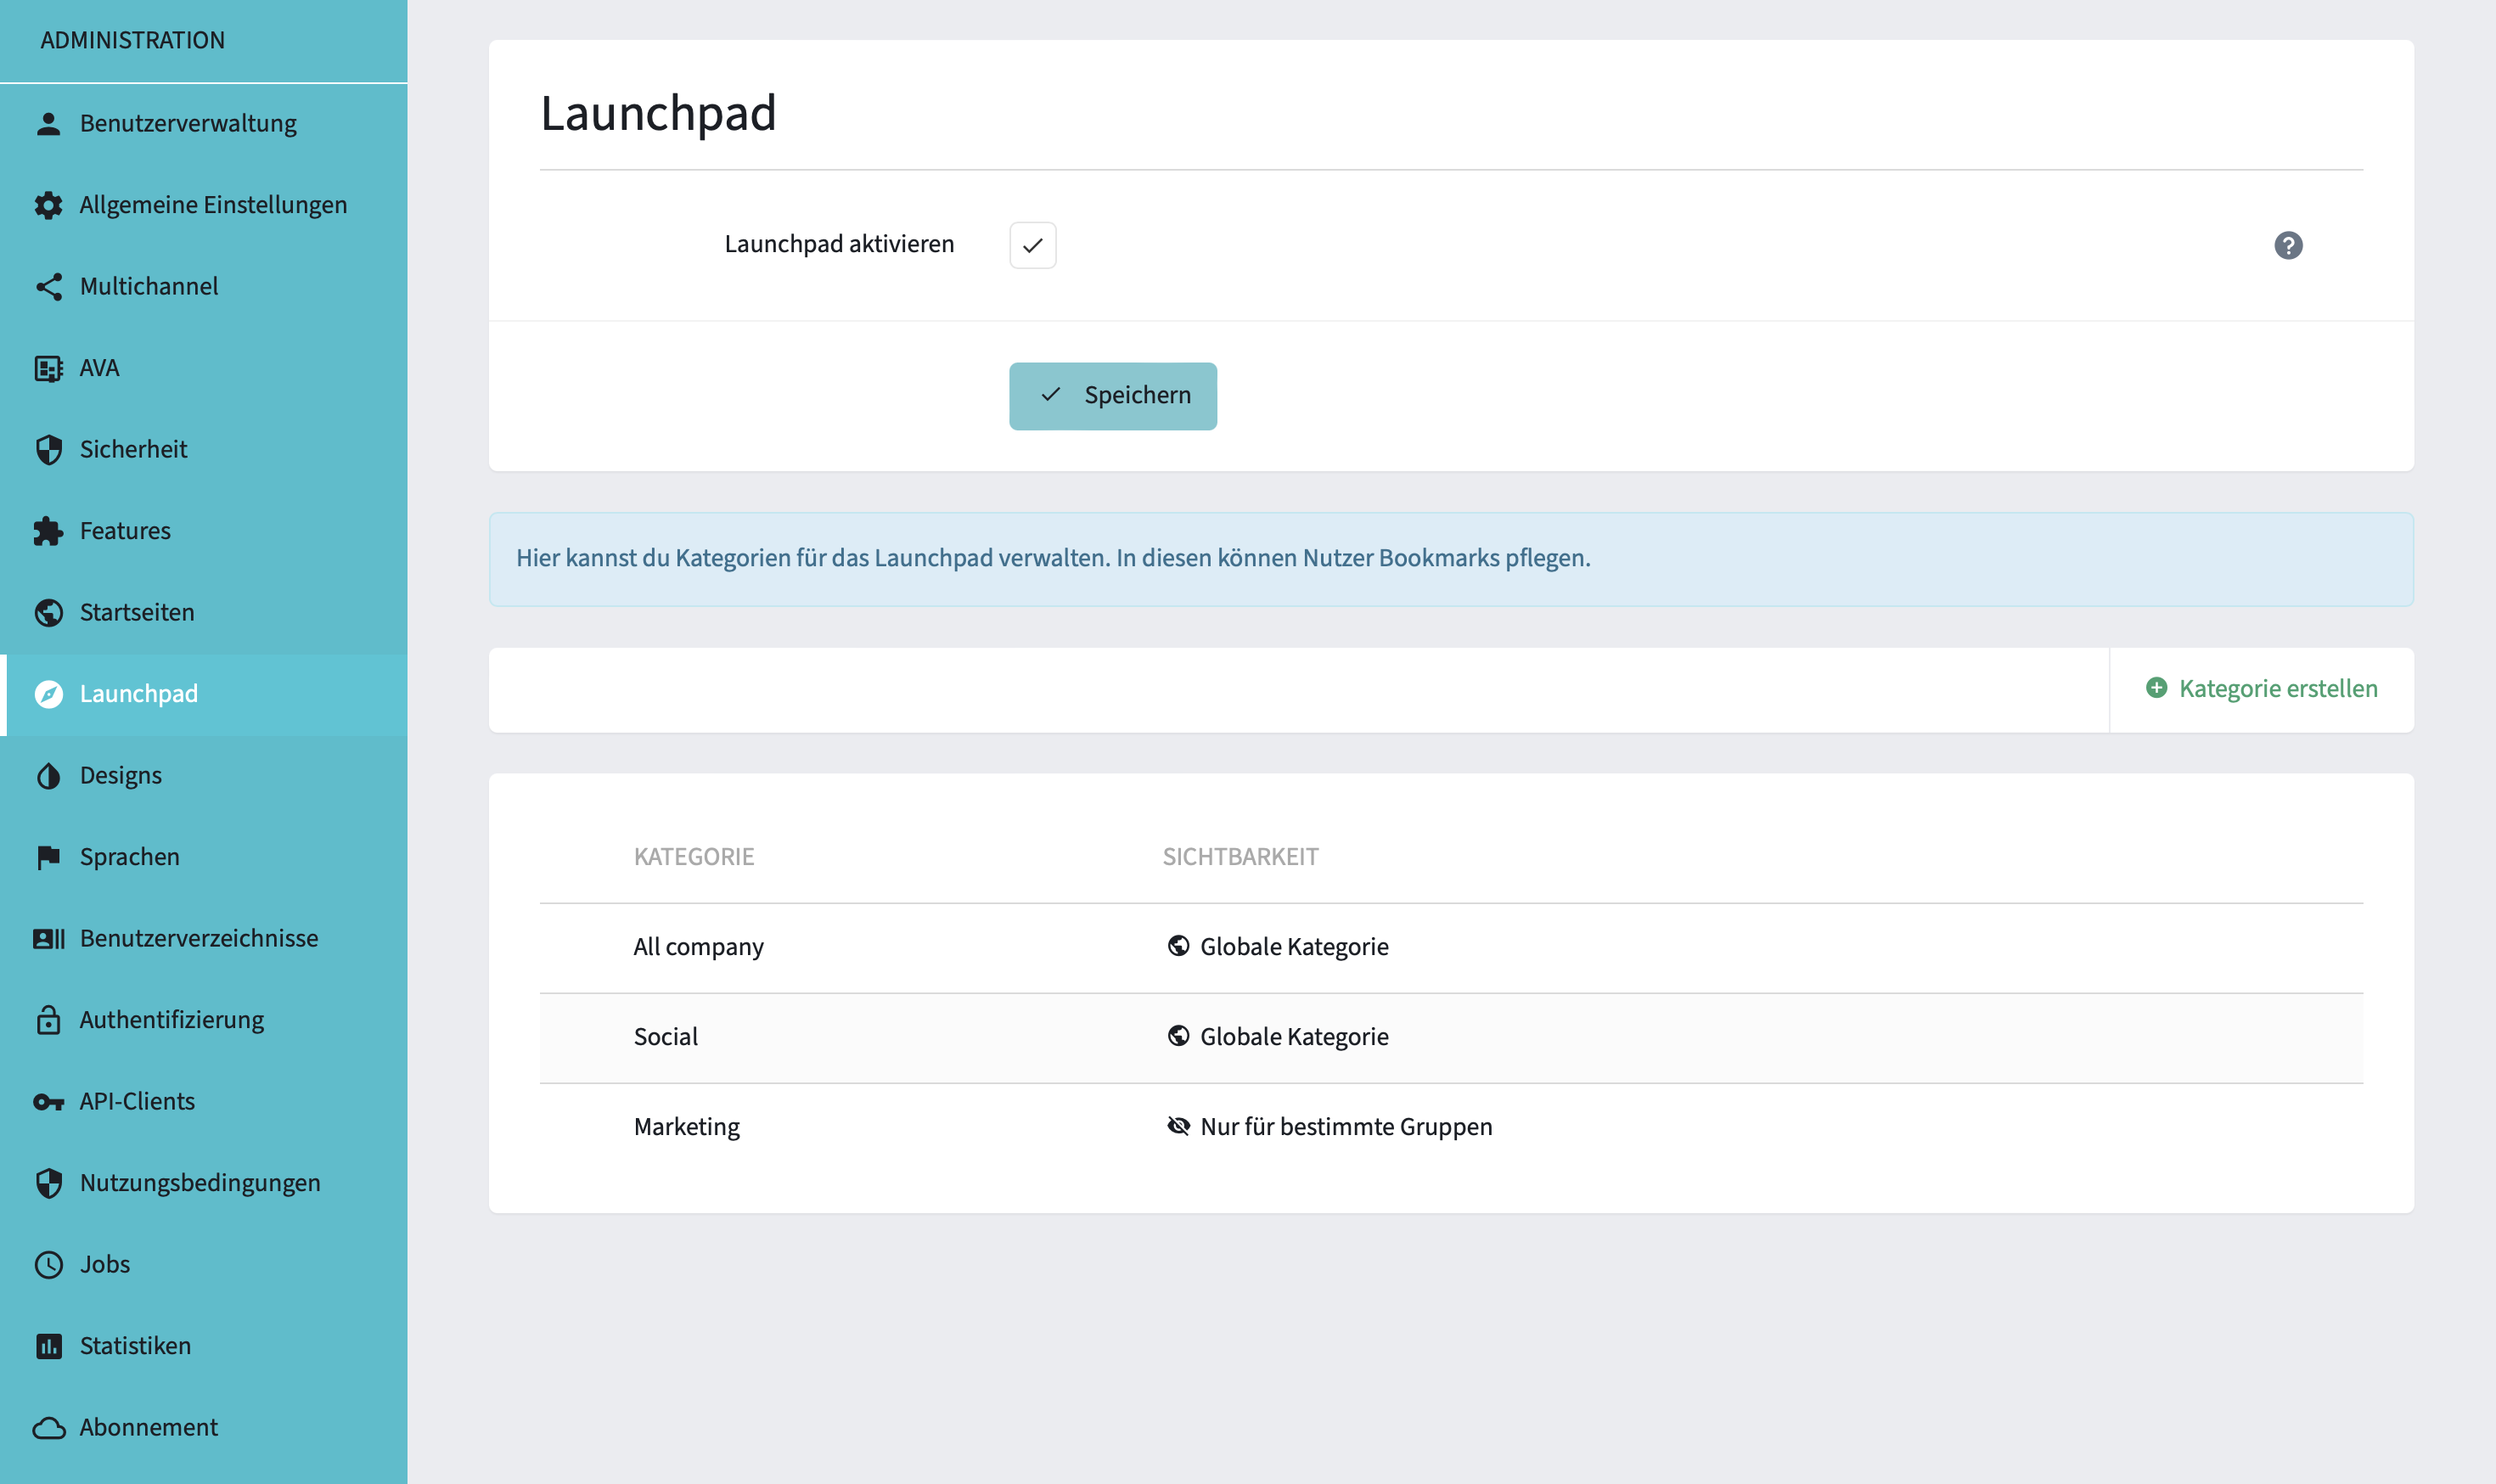Select the Designs drop icon
The height and width of the screenshot is (1484, 2496).
[48, 775]
